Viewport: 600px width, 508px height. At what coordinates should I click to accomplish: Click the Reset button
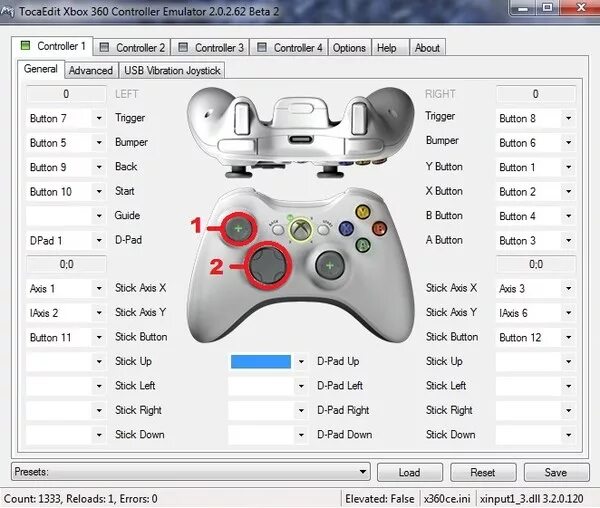coord(483,472)
